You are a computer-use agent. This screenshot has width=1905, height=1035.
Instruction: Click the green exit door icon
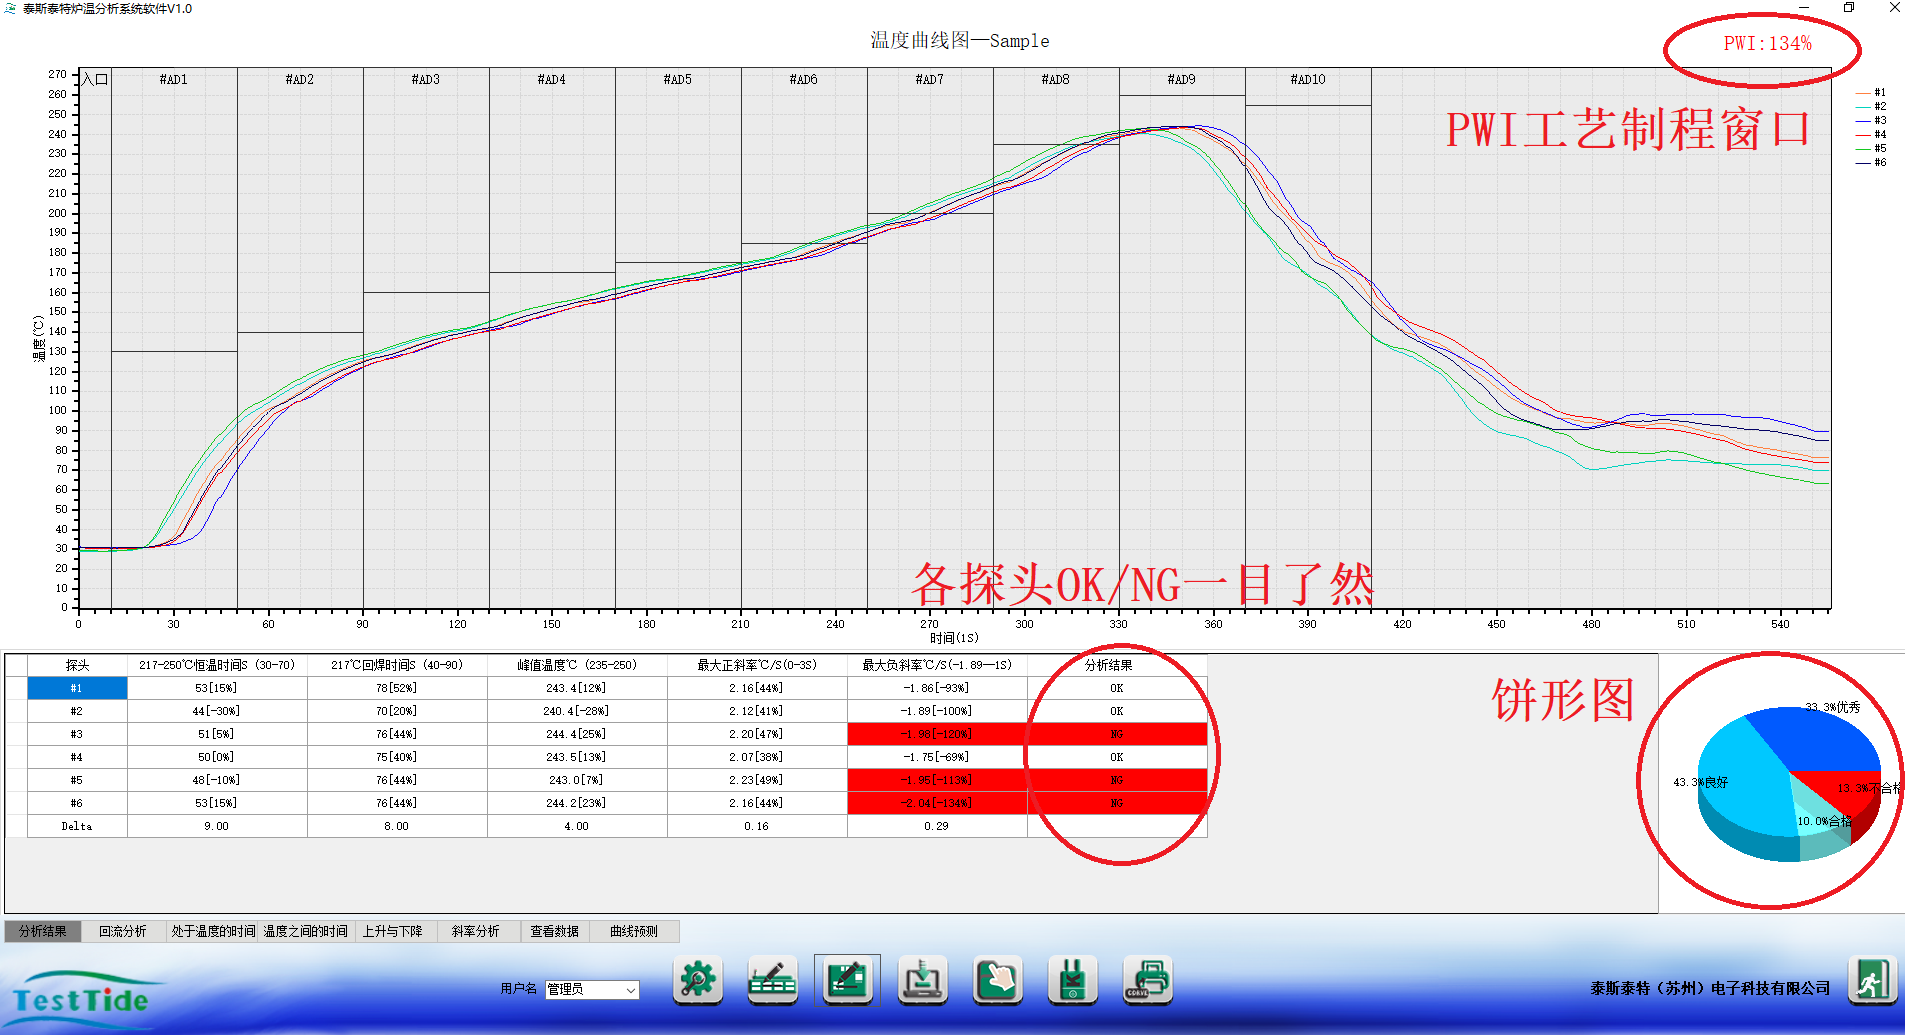1871,980
